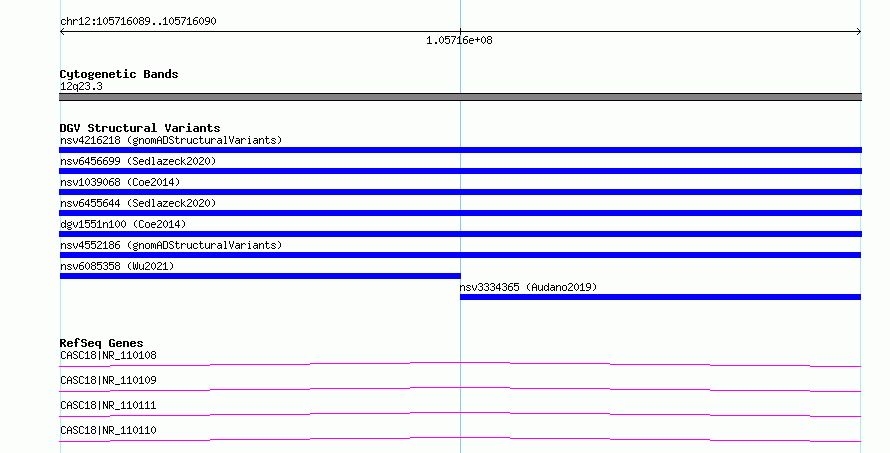
Task: Open nsv6456699 (Sedlazeck2020) variant label
Action: pos(138,161)
